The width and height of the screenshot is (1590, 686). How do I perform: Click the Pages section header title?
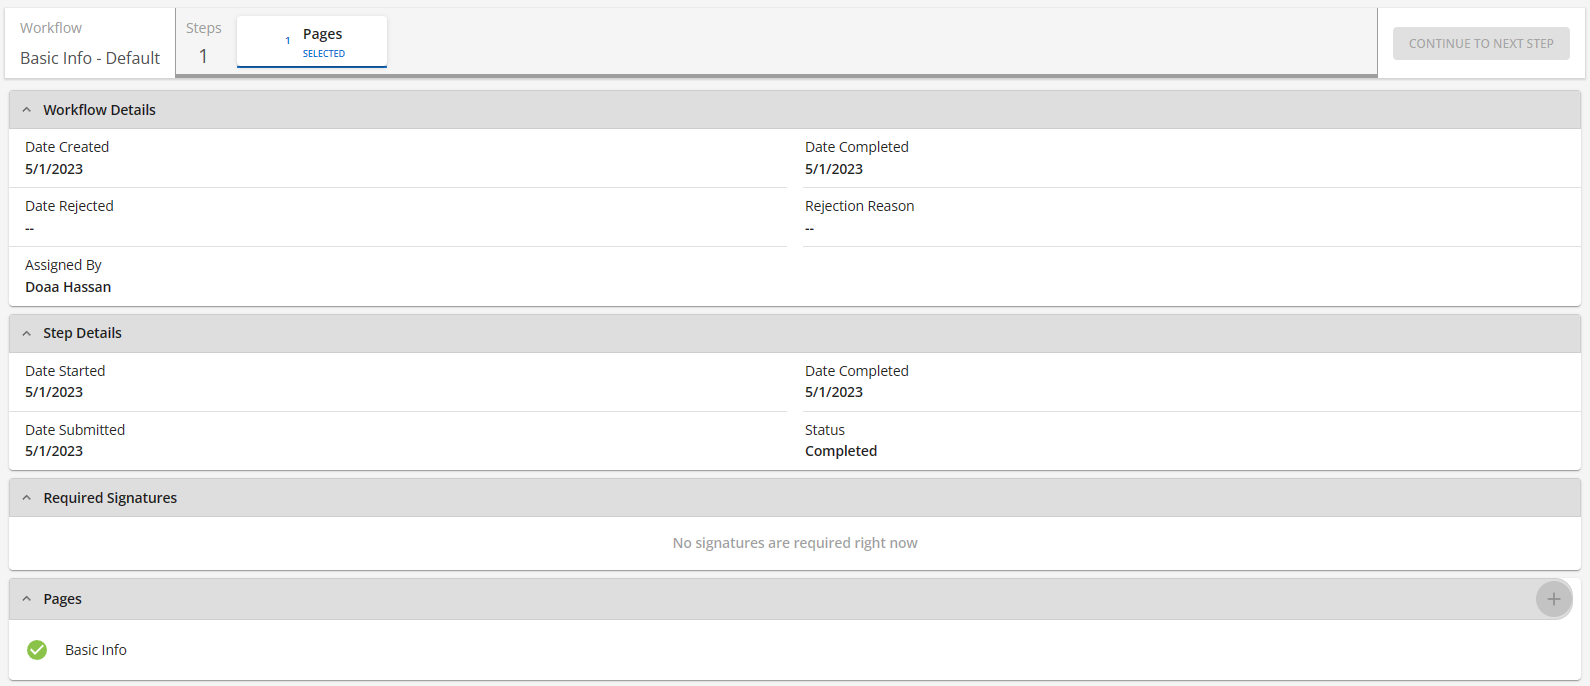[x=62, y=599]
